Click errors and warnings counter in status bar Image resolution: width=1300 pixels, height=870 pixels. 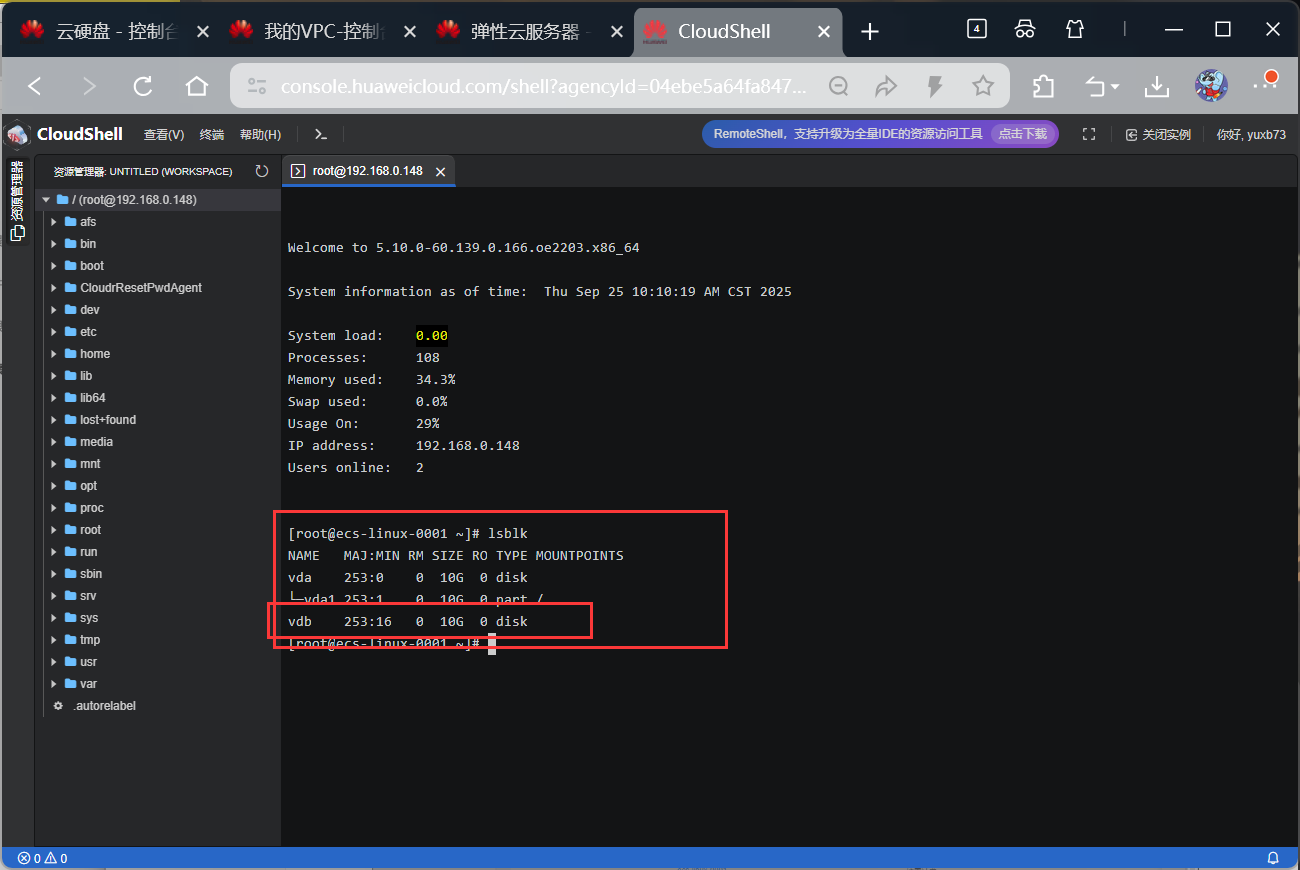(43, 858)
